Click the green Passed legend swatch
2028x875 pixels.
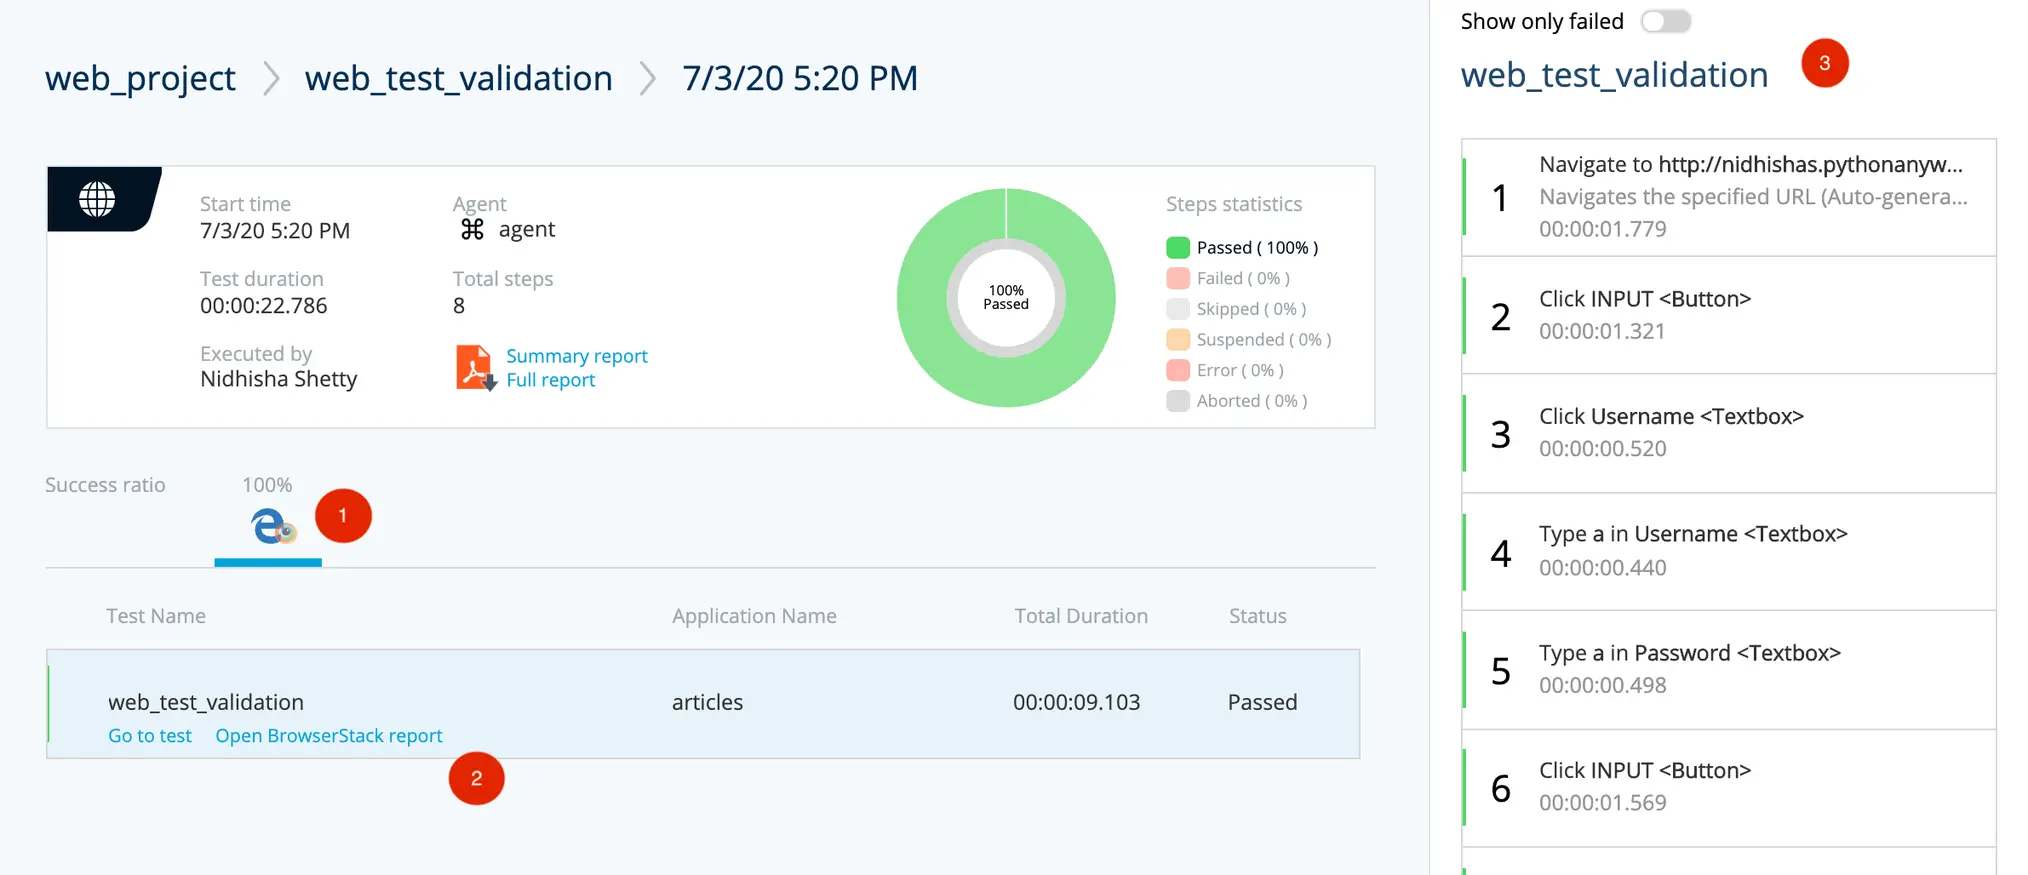(x=1178, y=248)
